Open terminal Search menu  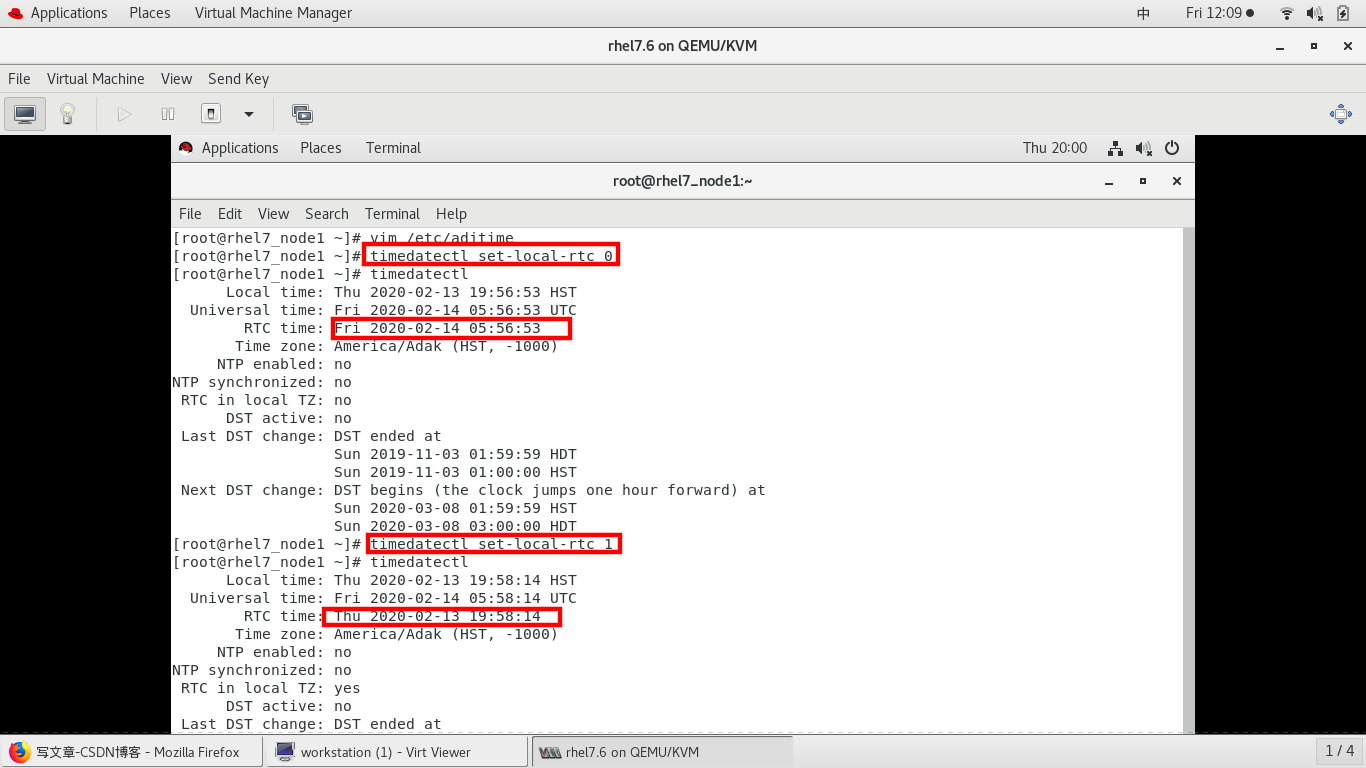pos(327,214)
